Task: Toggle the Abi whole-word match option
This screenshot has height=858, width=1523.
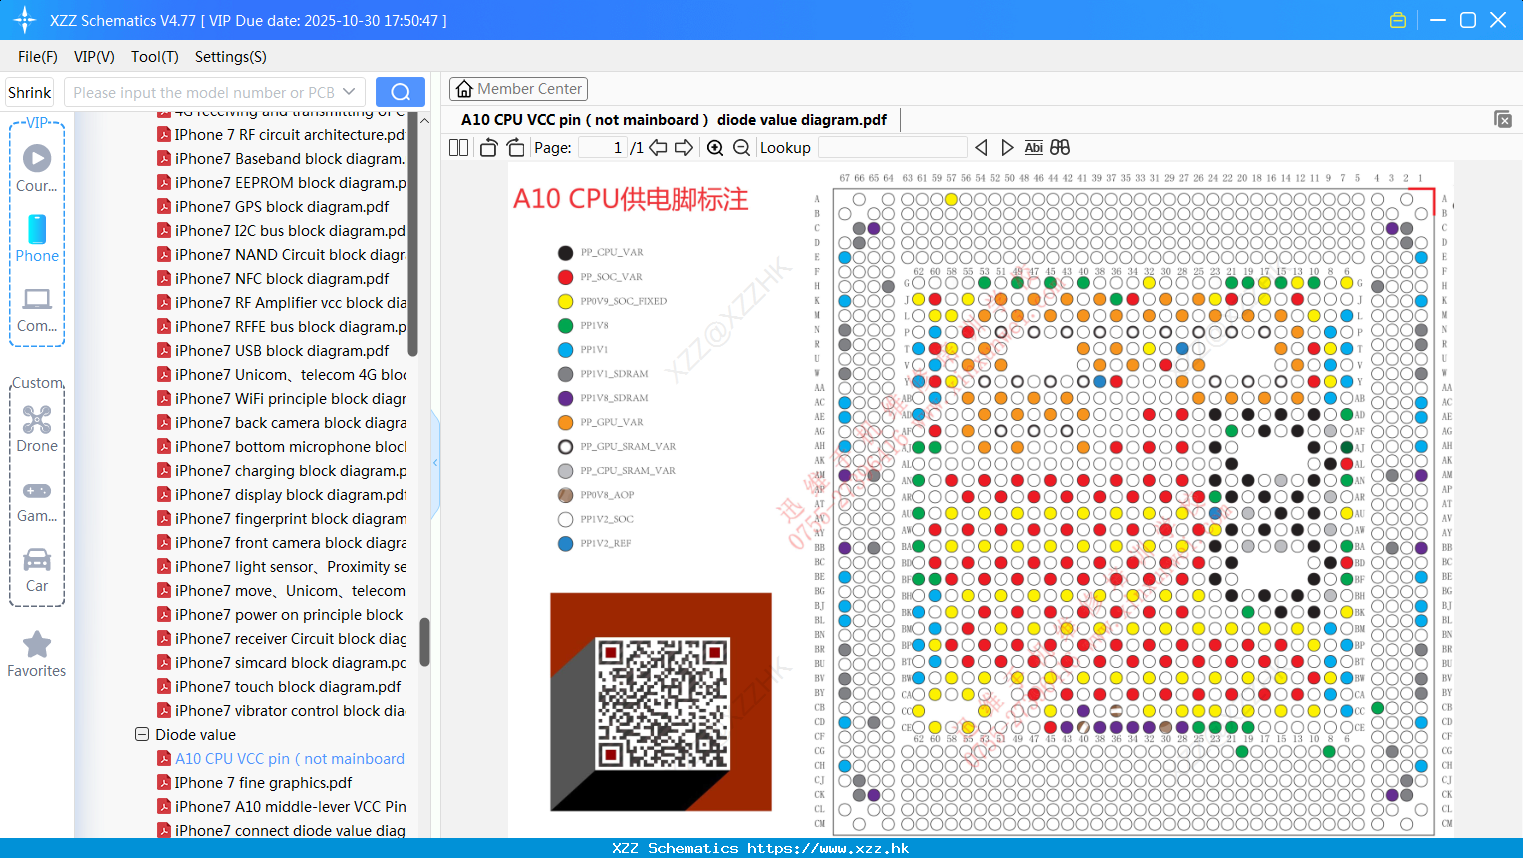Action: pyautogui.click(x=1034, y=148)
